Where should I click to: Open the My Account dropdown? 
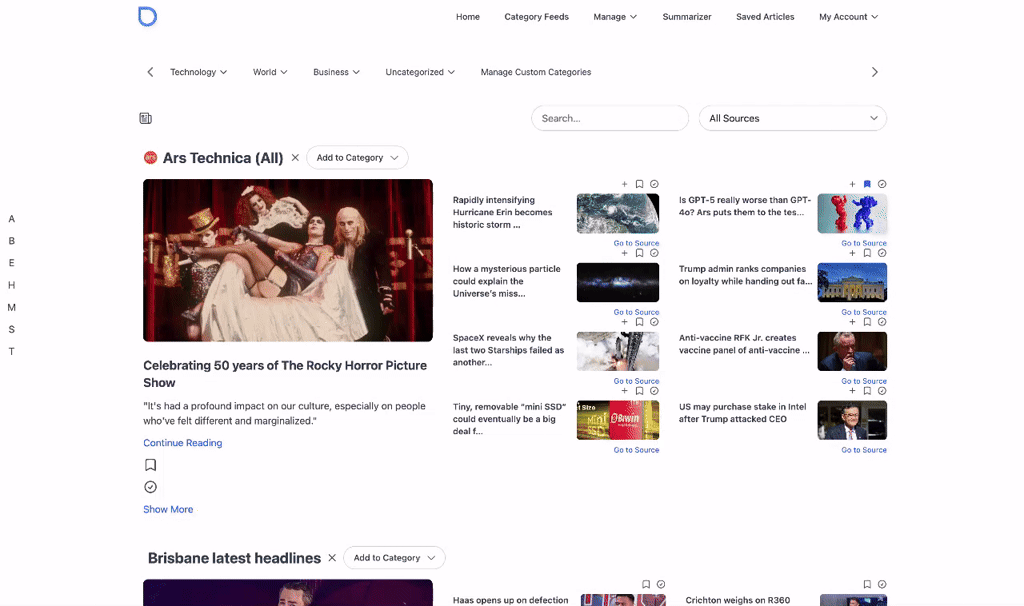tap(848, 17)
